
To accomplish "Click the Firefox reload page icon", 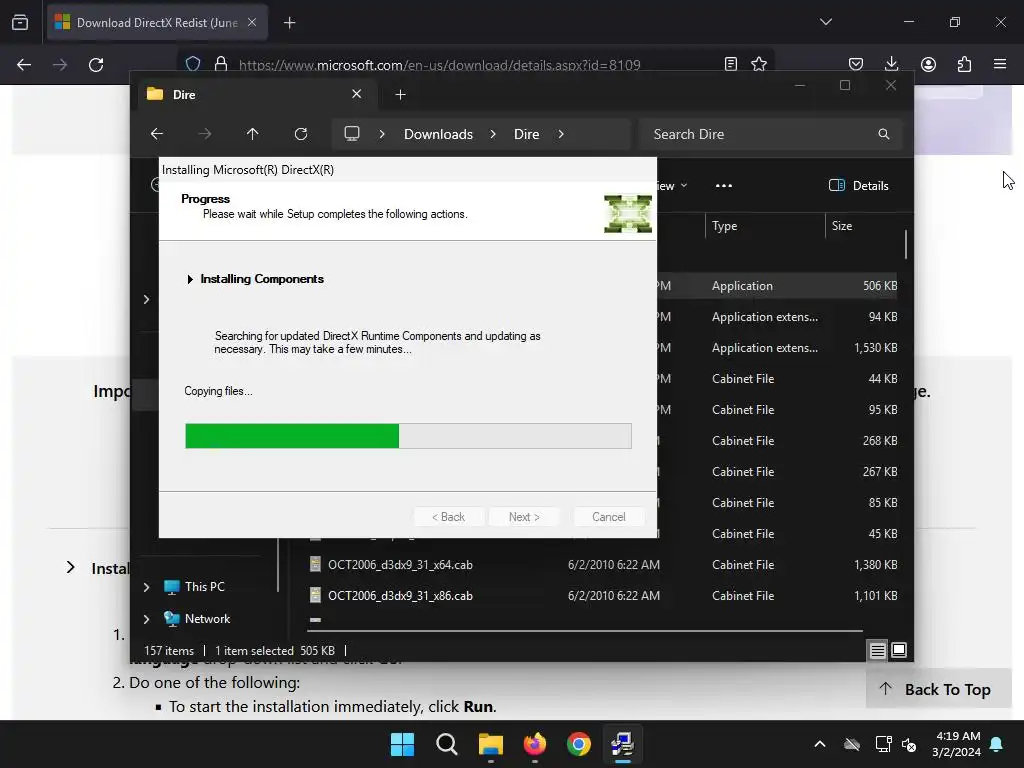I will (96, 65).
